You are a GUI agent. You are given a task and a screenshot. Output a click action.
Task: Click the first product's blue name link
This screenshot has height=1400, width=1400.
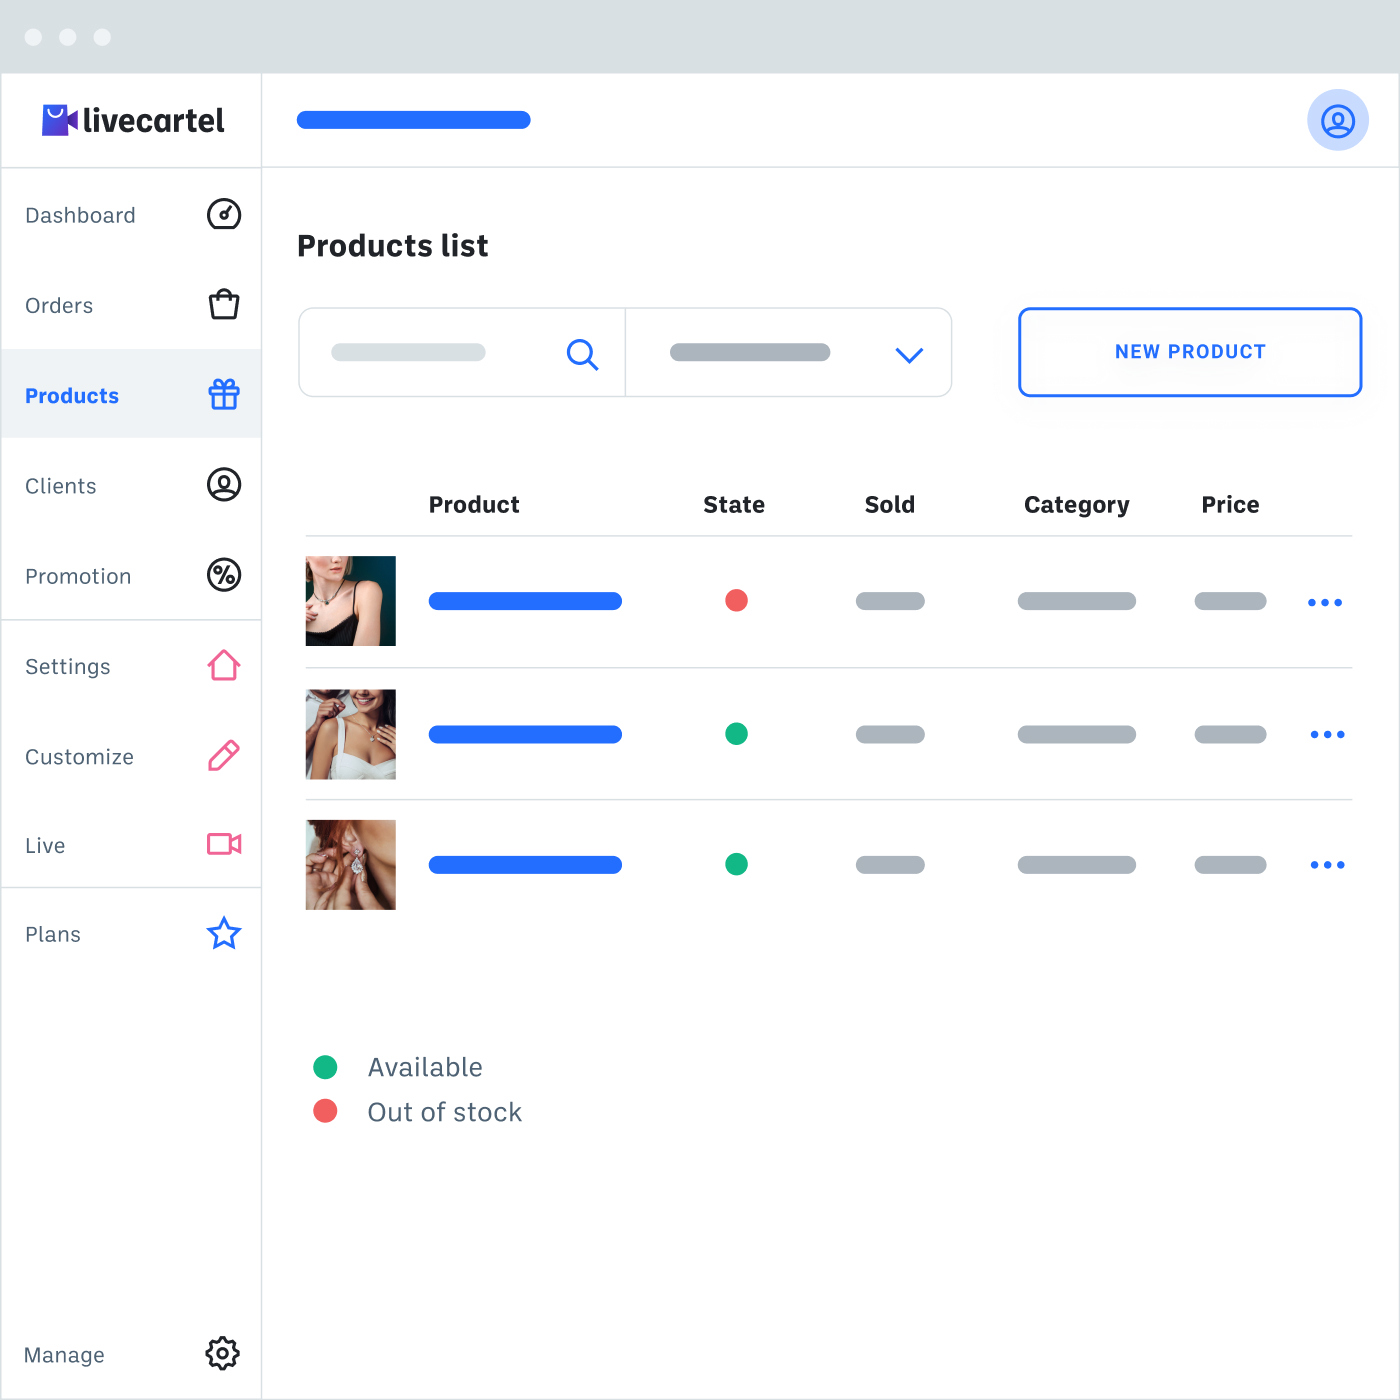[x=525, y=601]
